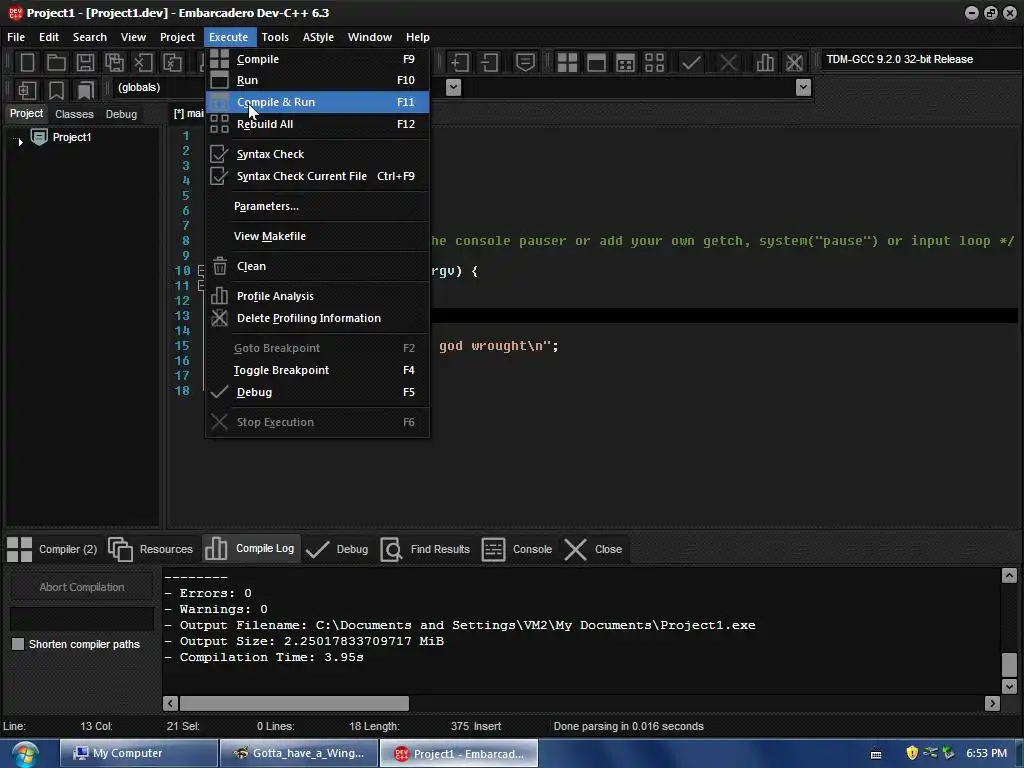1024x768 pixels.
Task: Click the yellow security shield tray icon
Action: click(912, 753)
